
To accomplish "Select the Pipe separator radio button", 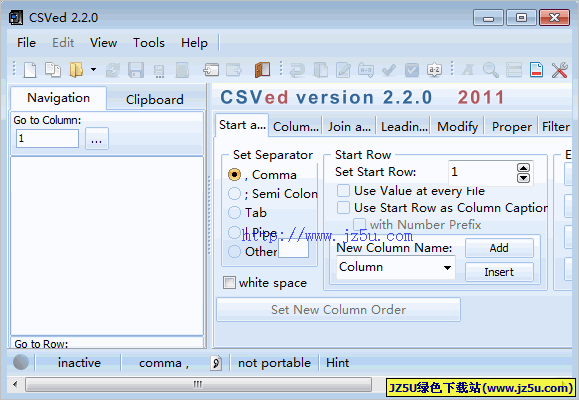I will point(234,232).
